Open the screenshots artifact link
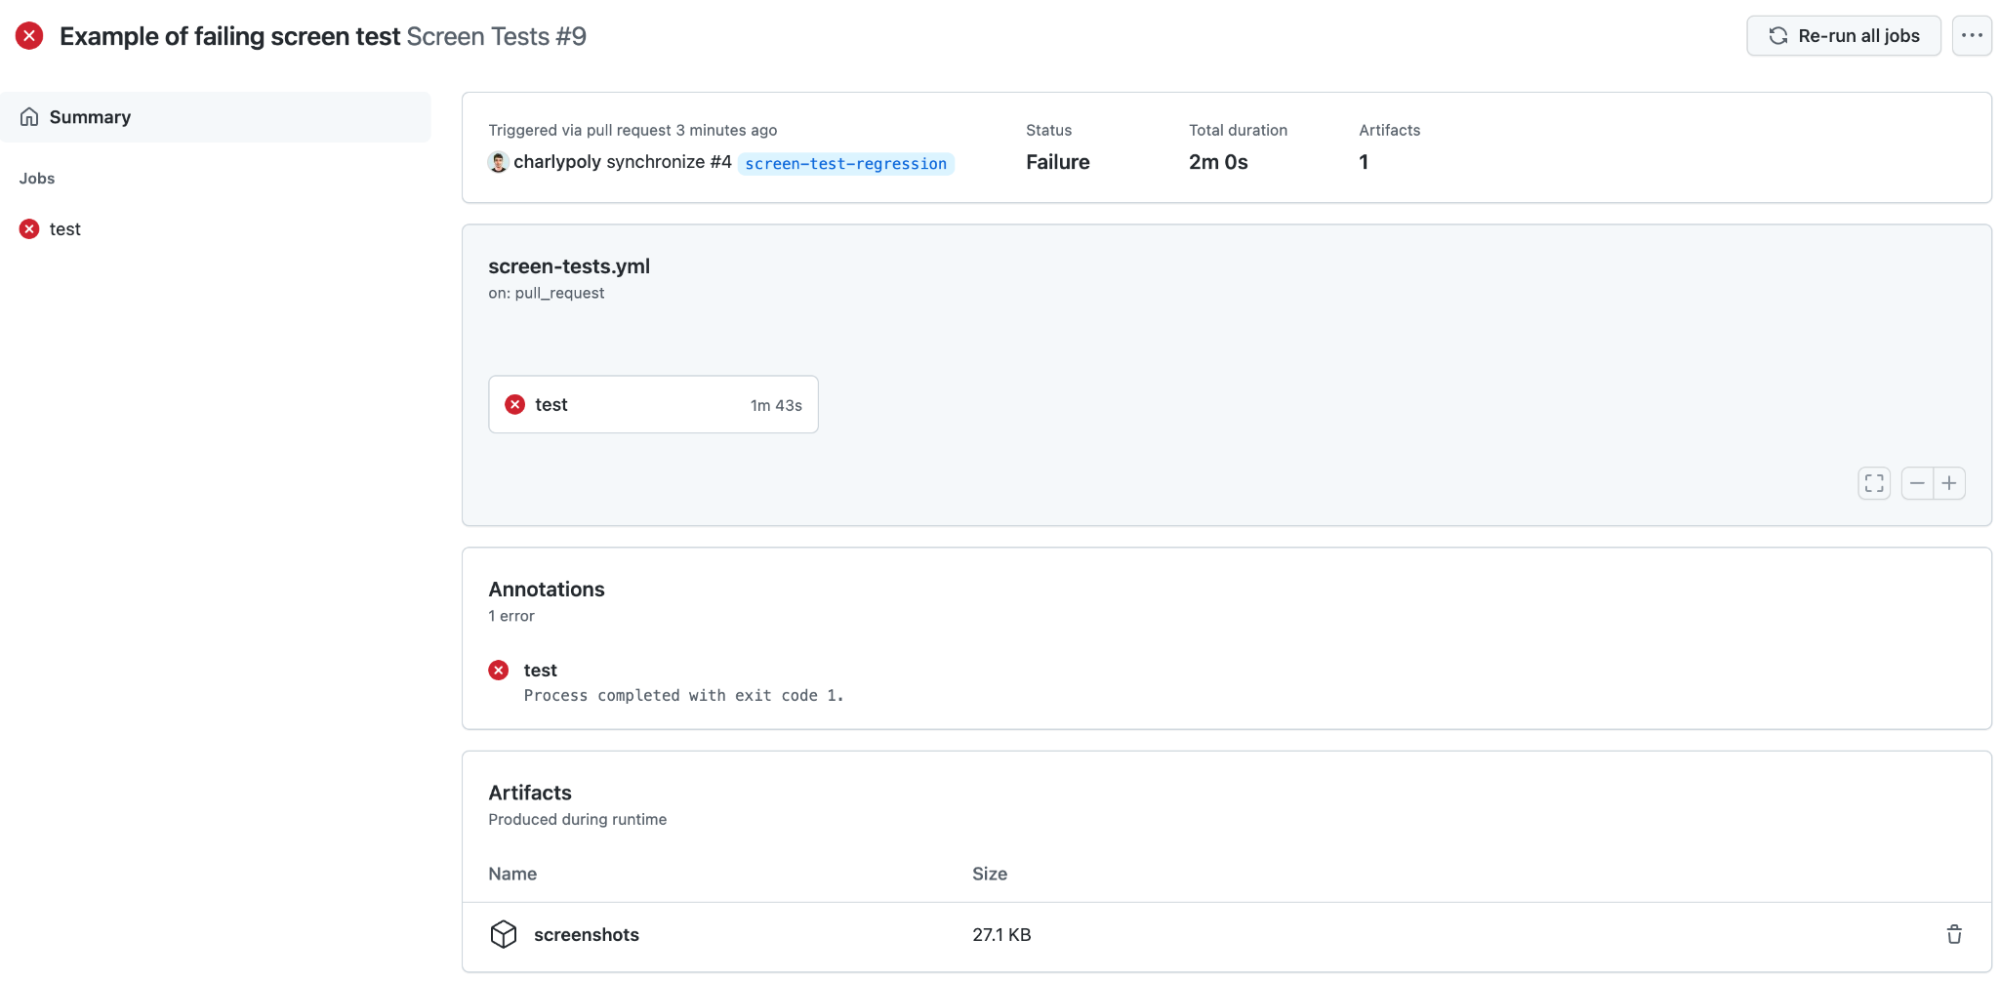The width and height of the screenshot is (1999, 1004). [x=586, y=934]
